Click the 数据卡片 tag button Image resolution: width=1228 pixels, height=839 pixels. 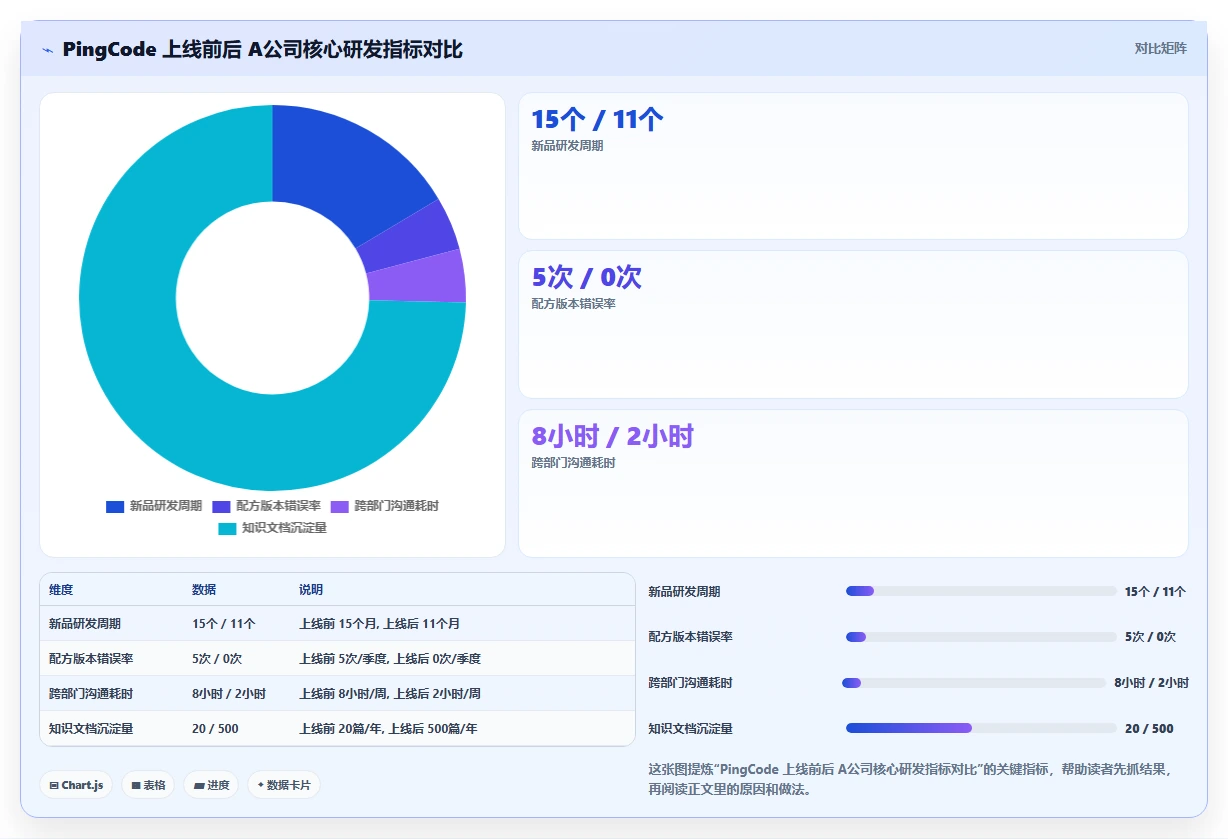coord(284,785)
